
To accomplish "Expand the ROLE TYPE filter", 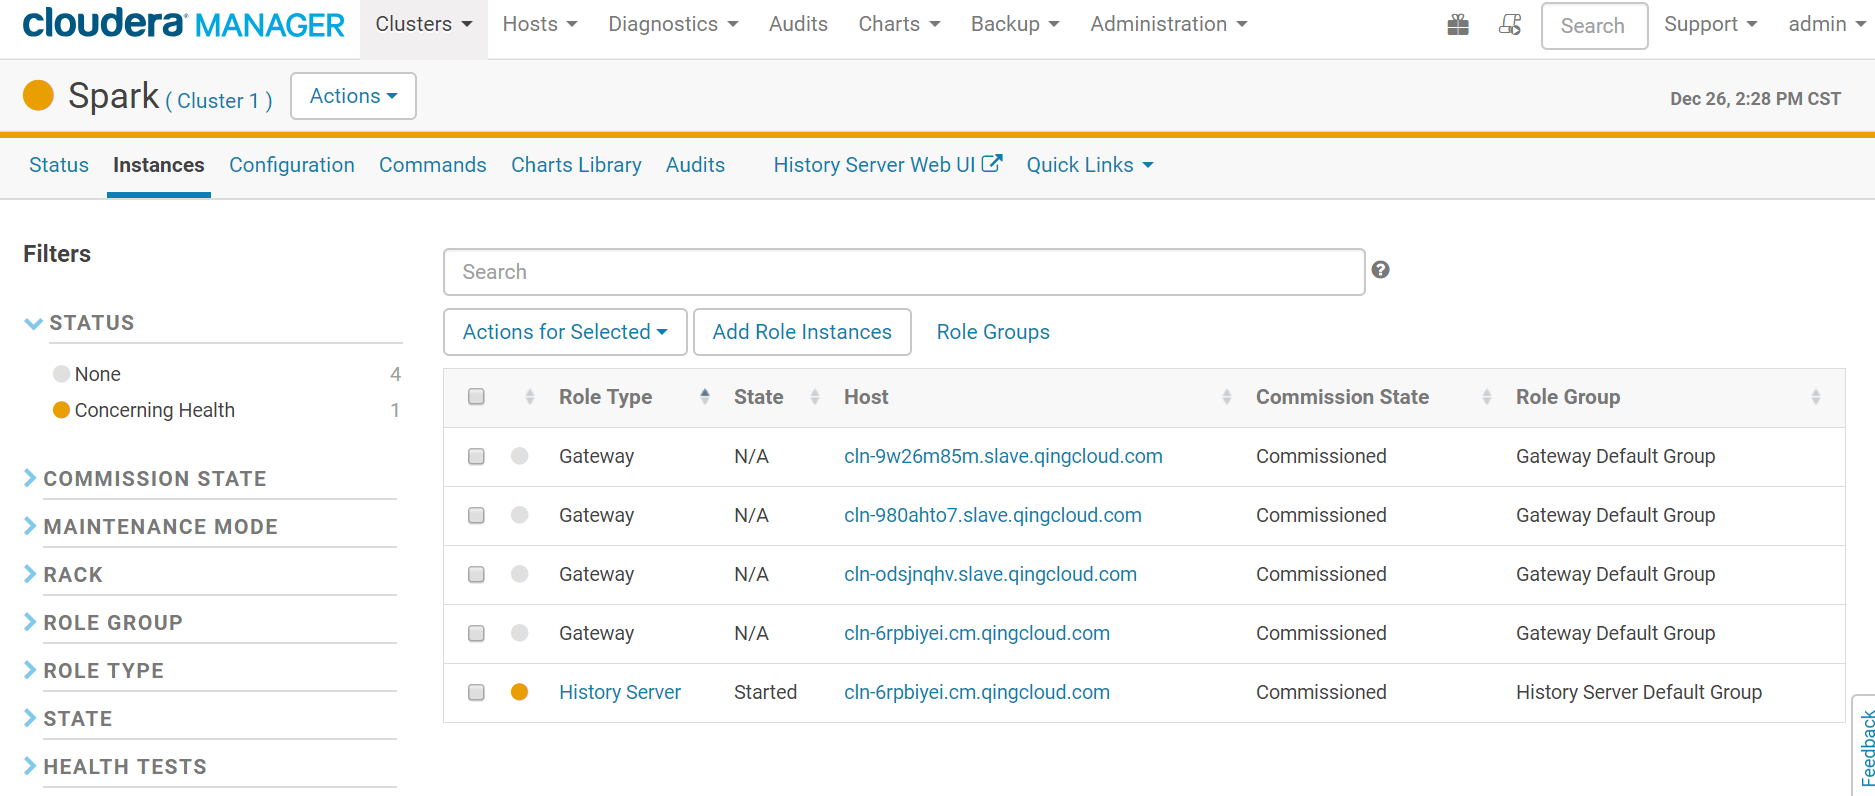I will click(x=94, y=671).
